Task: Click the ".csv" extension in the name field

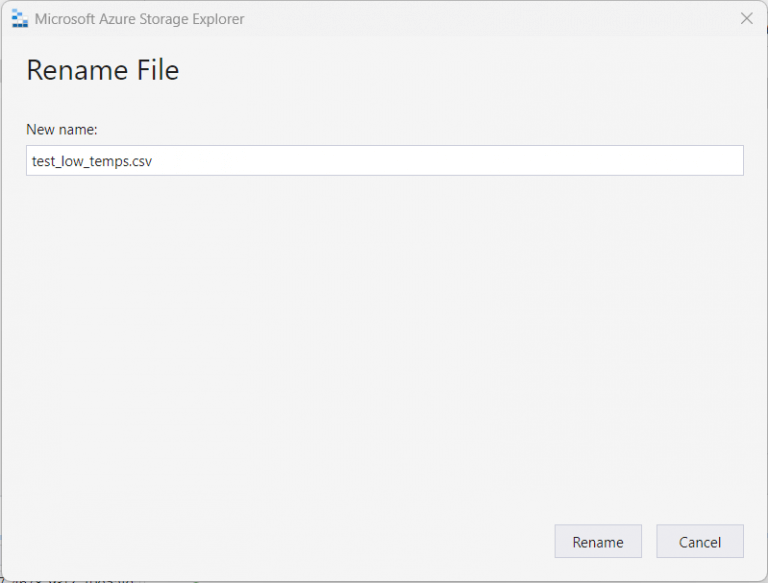Action: click(140, 161)
